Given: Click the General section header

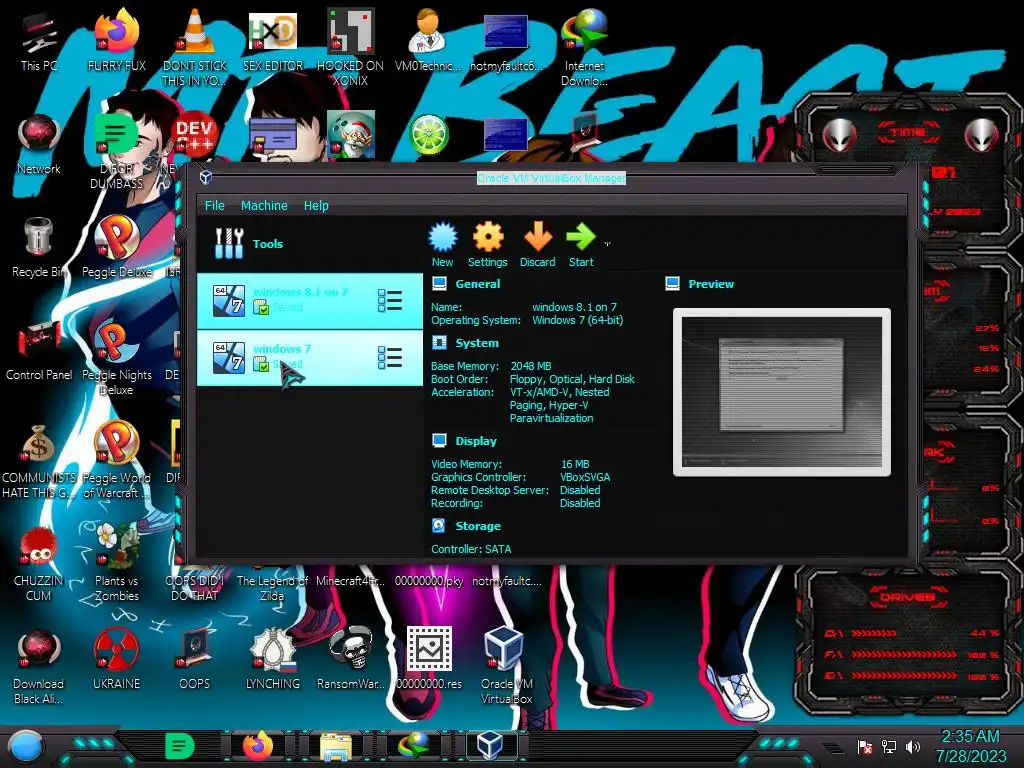Looking at the screenshot, I should (477, 284).
